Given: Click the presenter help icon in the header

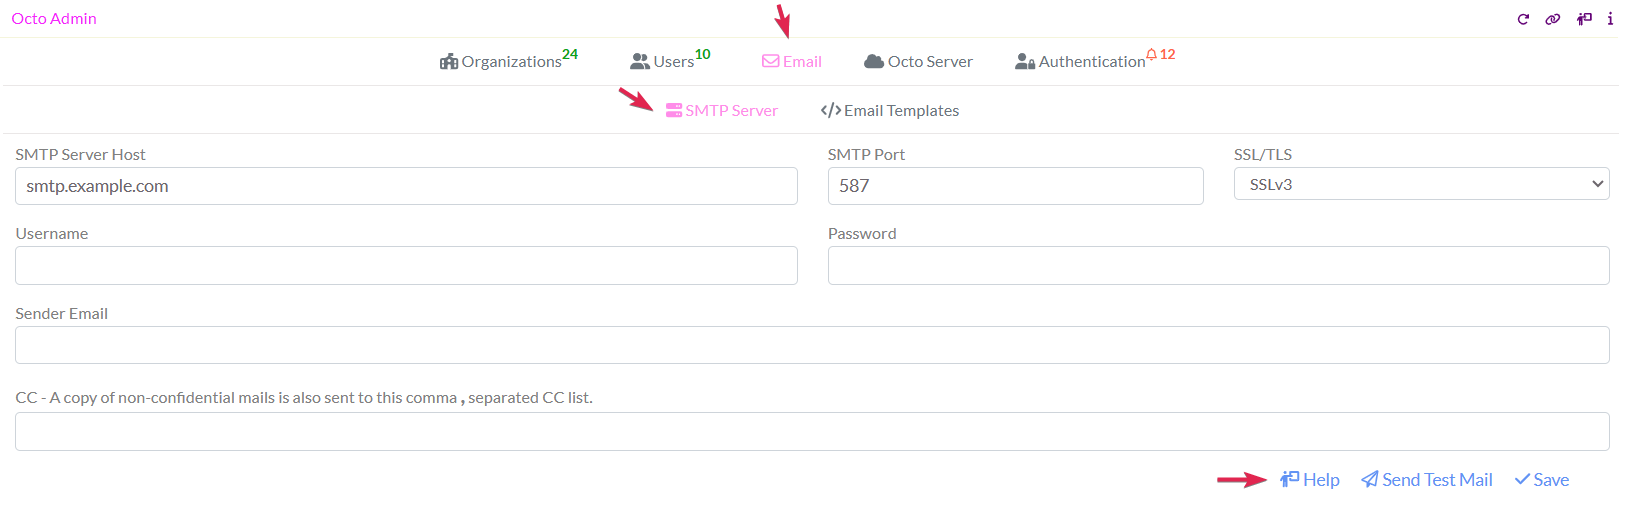Looking at the screenshot, I should (1584, 19).
